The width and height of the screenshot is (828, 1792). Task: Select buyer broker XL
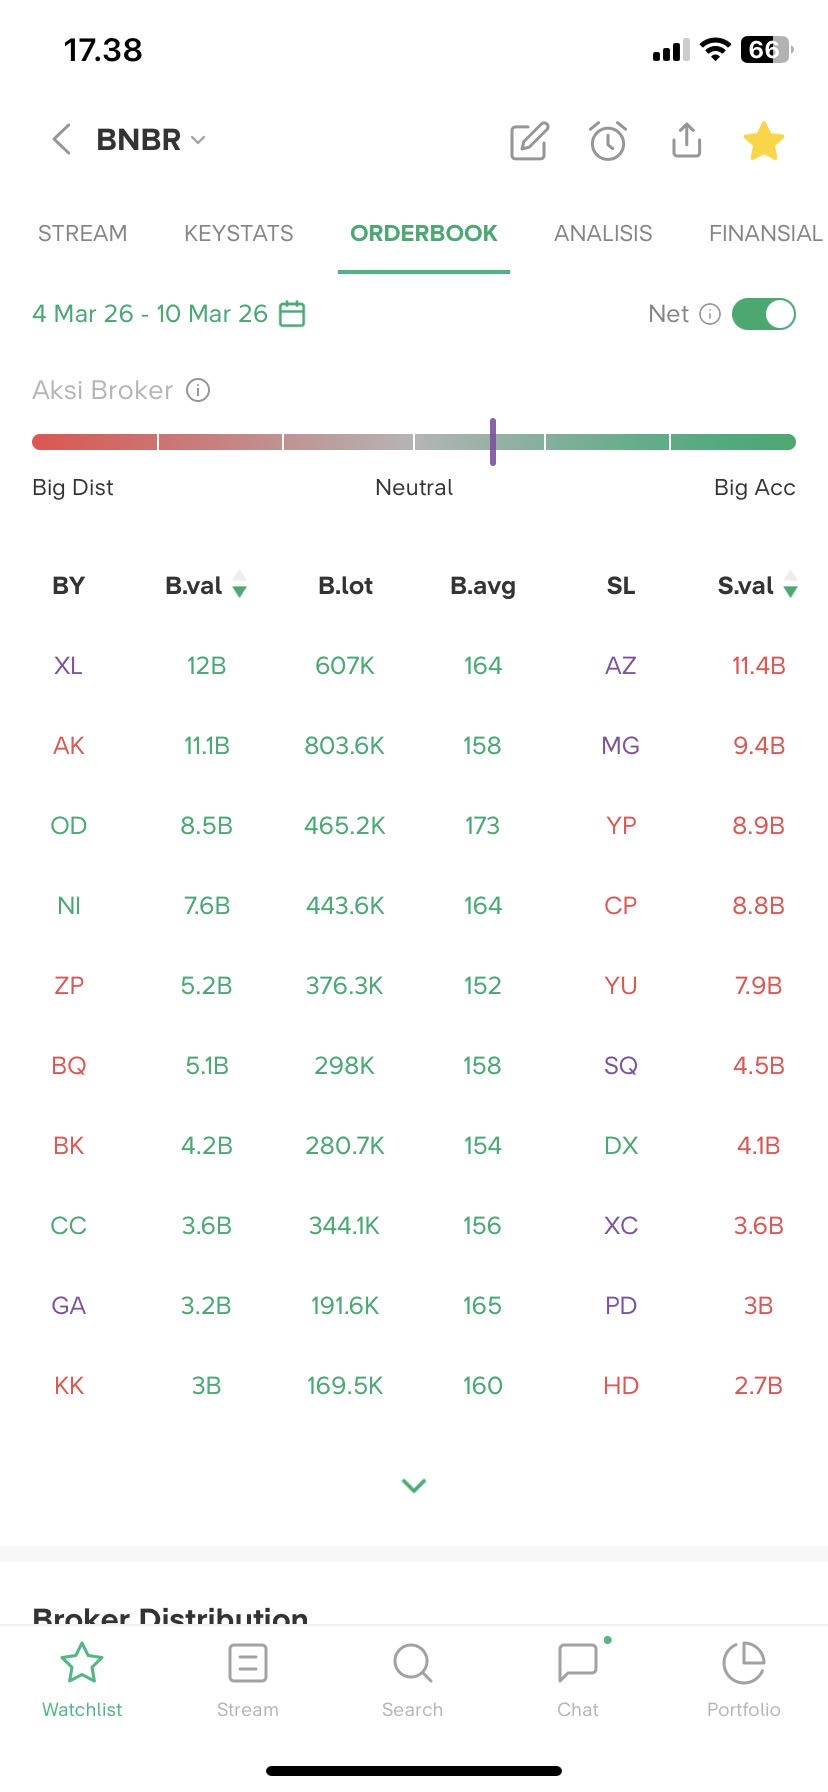[x=68, y=666]
